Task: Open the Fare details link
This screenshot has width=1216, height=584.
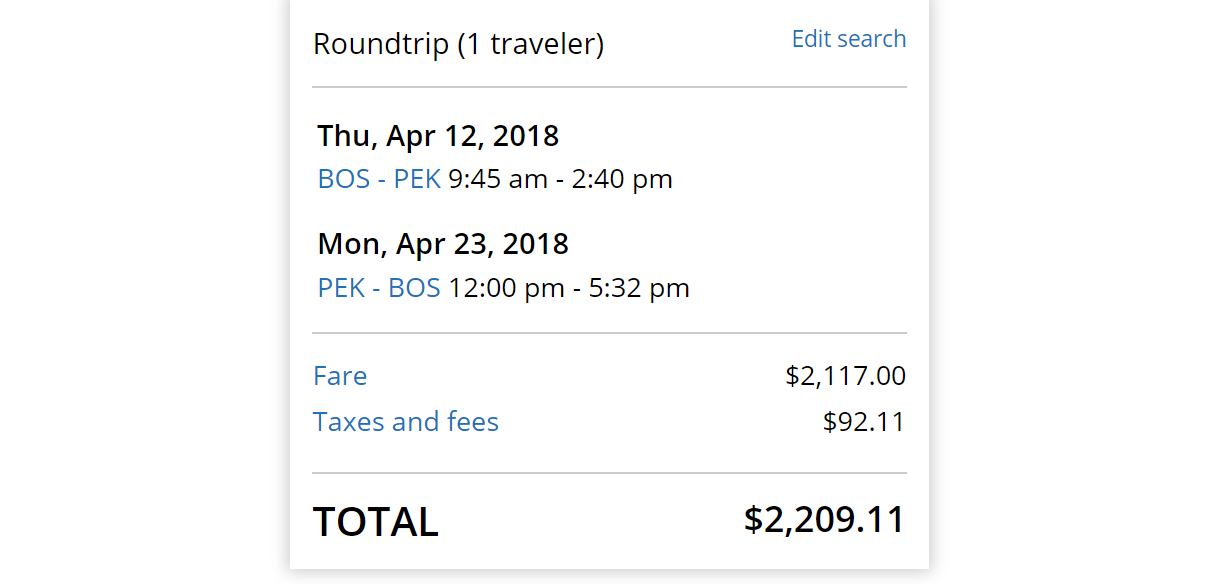Action: [340, 376]
